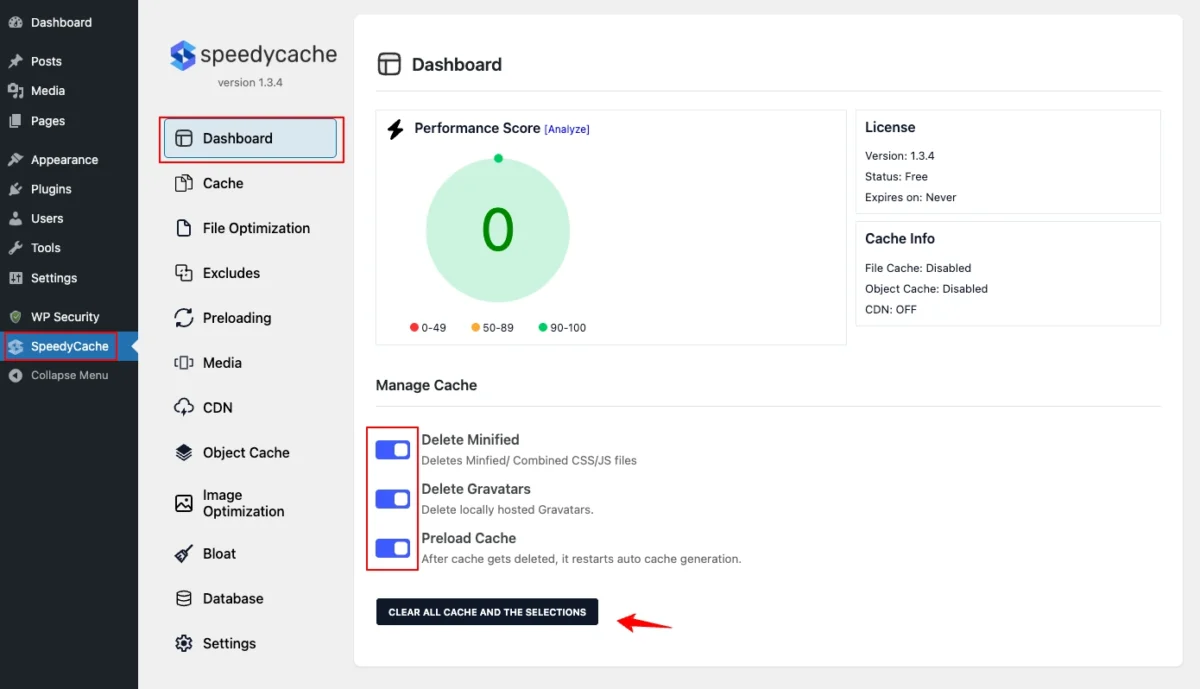Click the Posts pushpin icon
Screen dimensions: 1200x689
coord(15,61)
